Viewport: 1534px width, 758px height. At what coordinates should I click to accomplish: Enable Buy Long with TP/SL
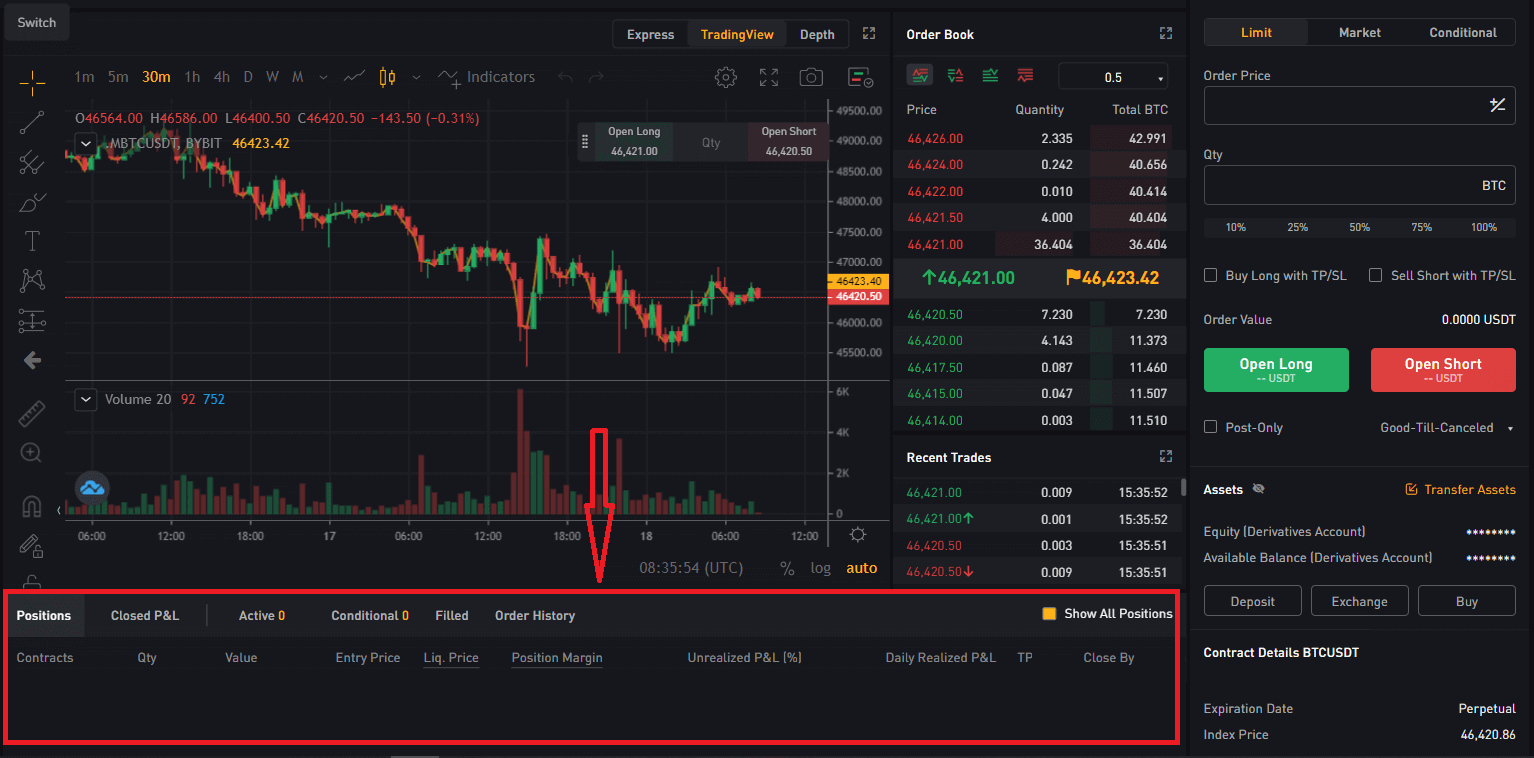click(1210, 275)
